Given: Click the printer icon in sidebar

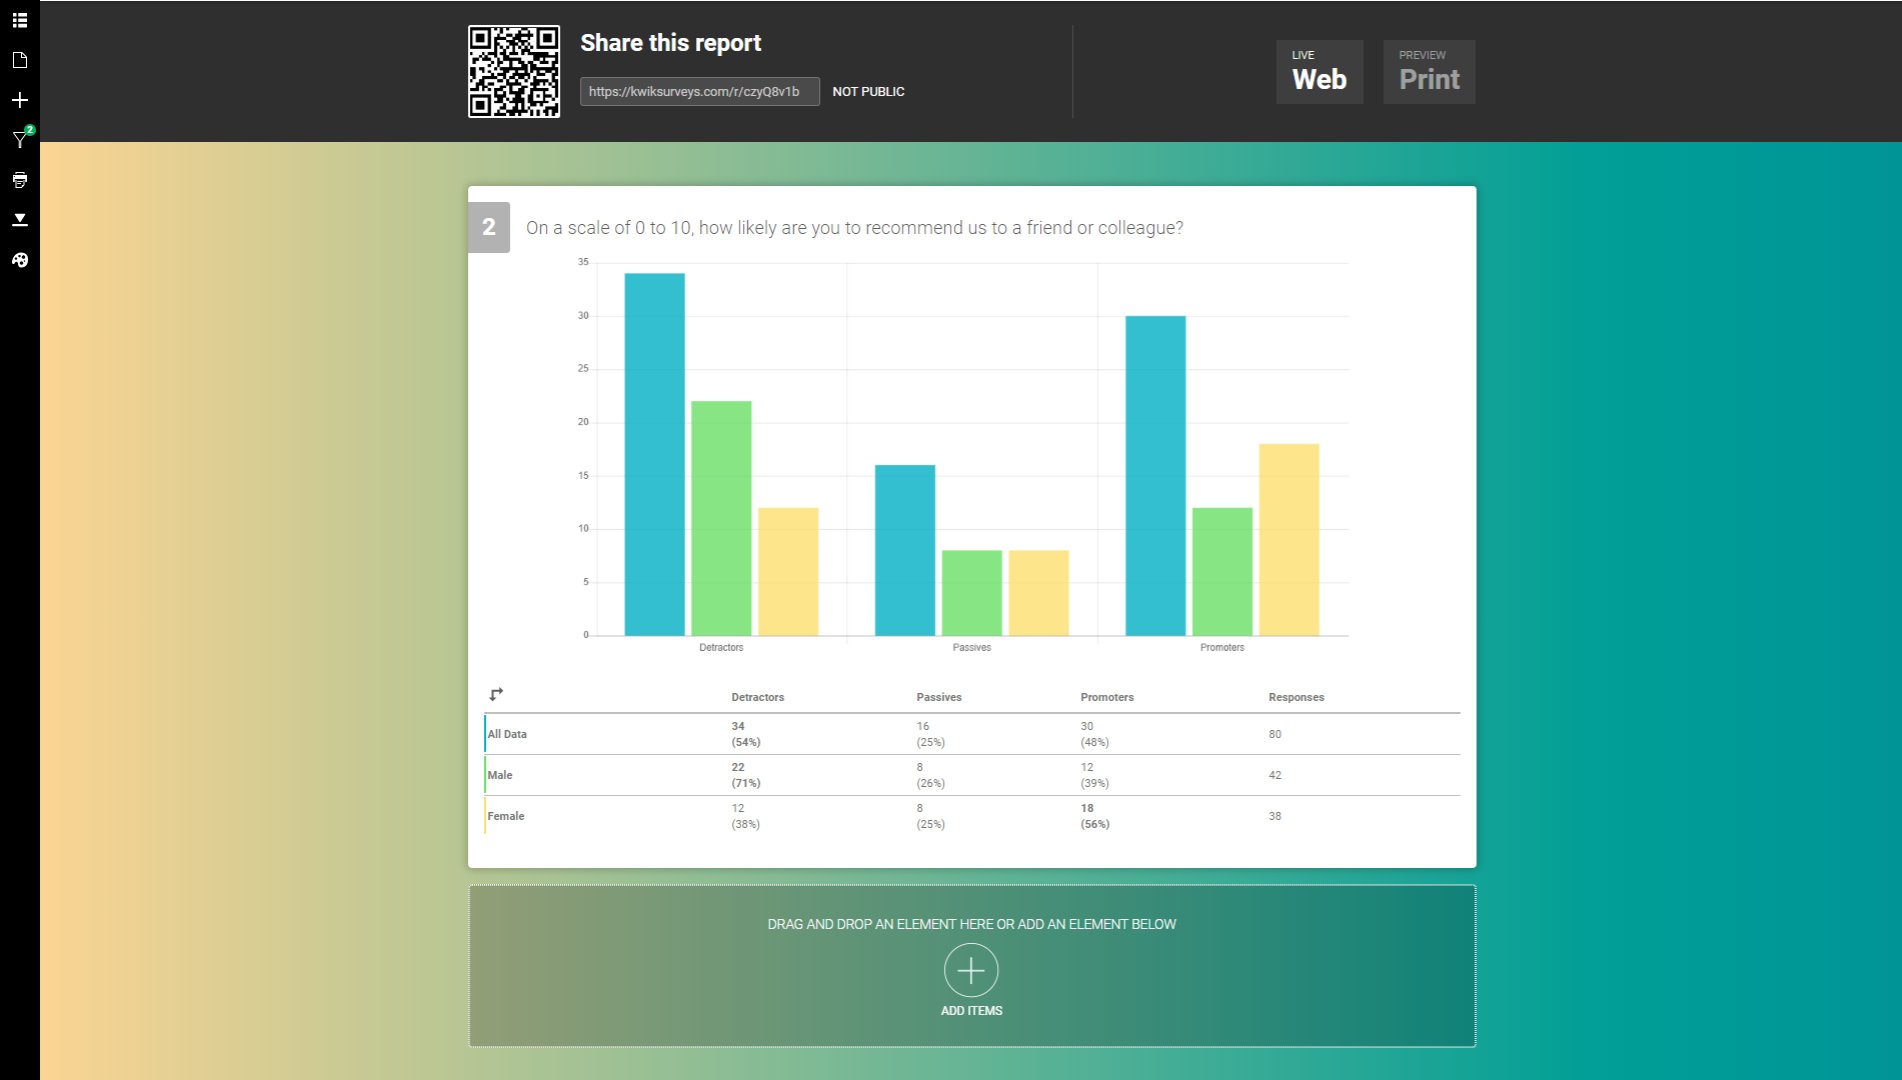Looking at the screenshot, I should [19, 180].
